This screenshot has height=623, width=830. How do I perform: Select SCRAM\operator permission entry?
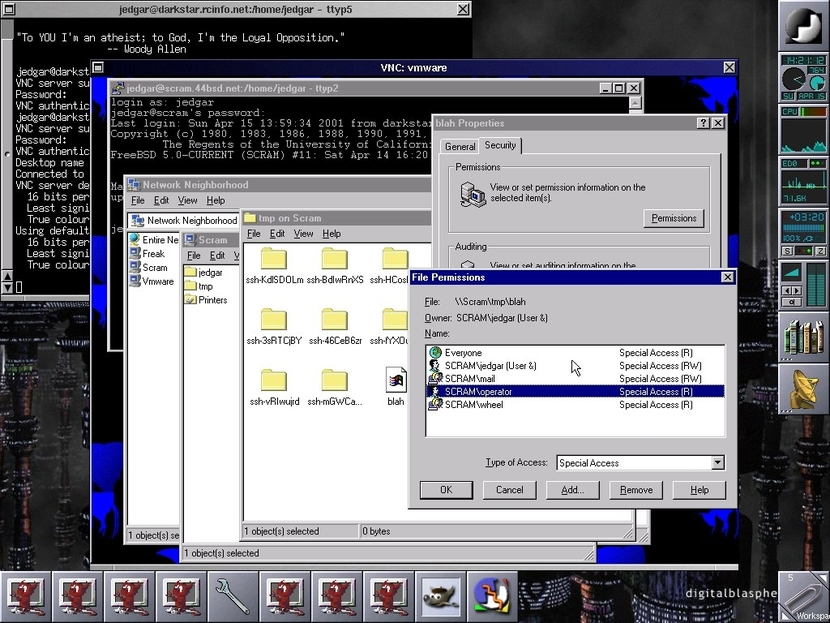[575, 392]
